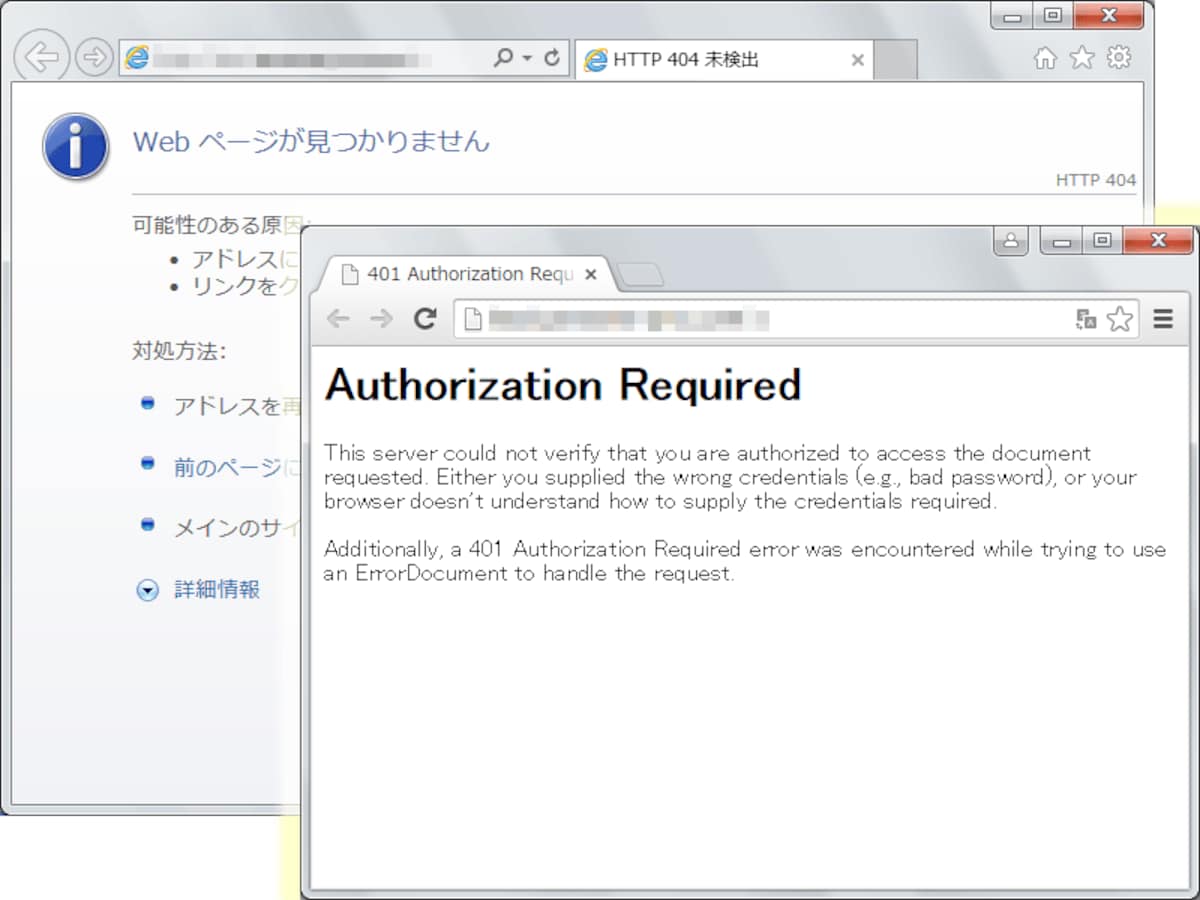
Task: Close the Internet Explorer window
Action: click(1108, 16)
